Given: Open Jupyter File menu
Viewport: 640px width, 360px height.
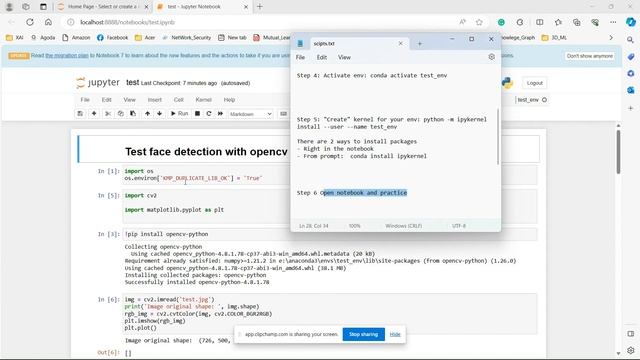Looking at the screenshot, I should [x=85, y=100].
